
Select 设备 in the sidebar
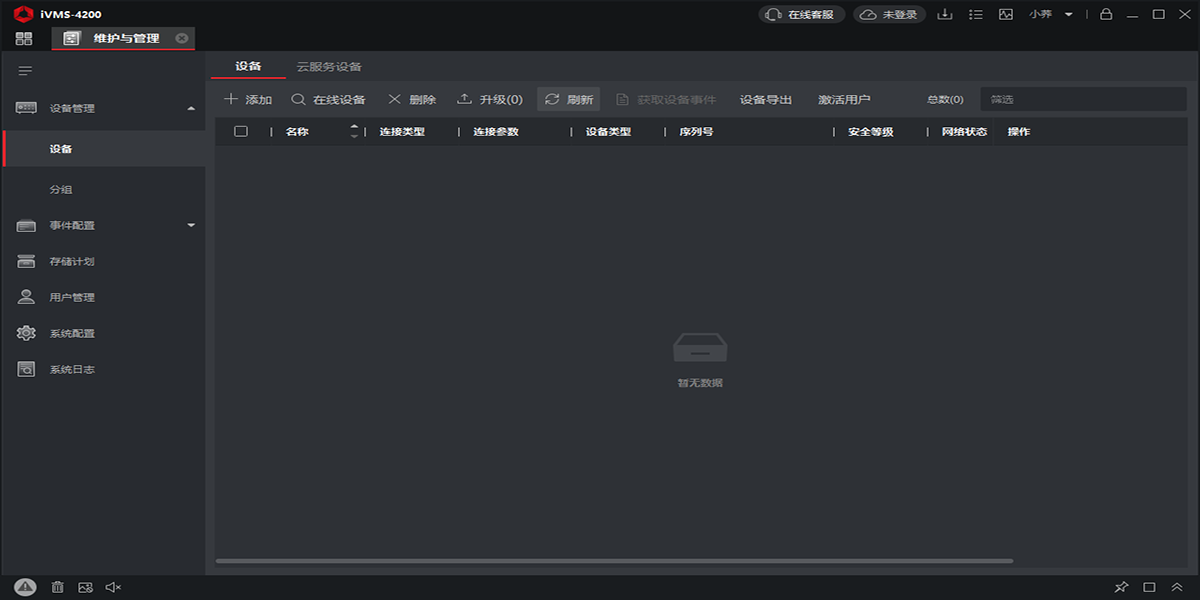tap(102, 149)
